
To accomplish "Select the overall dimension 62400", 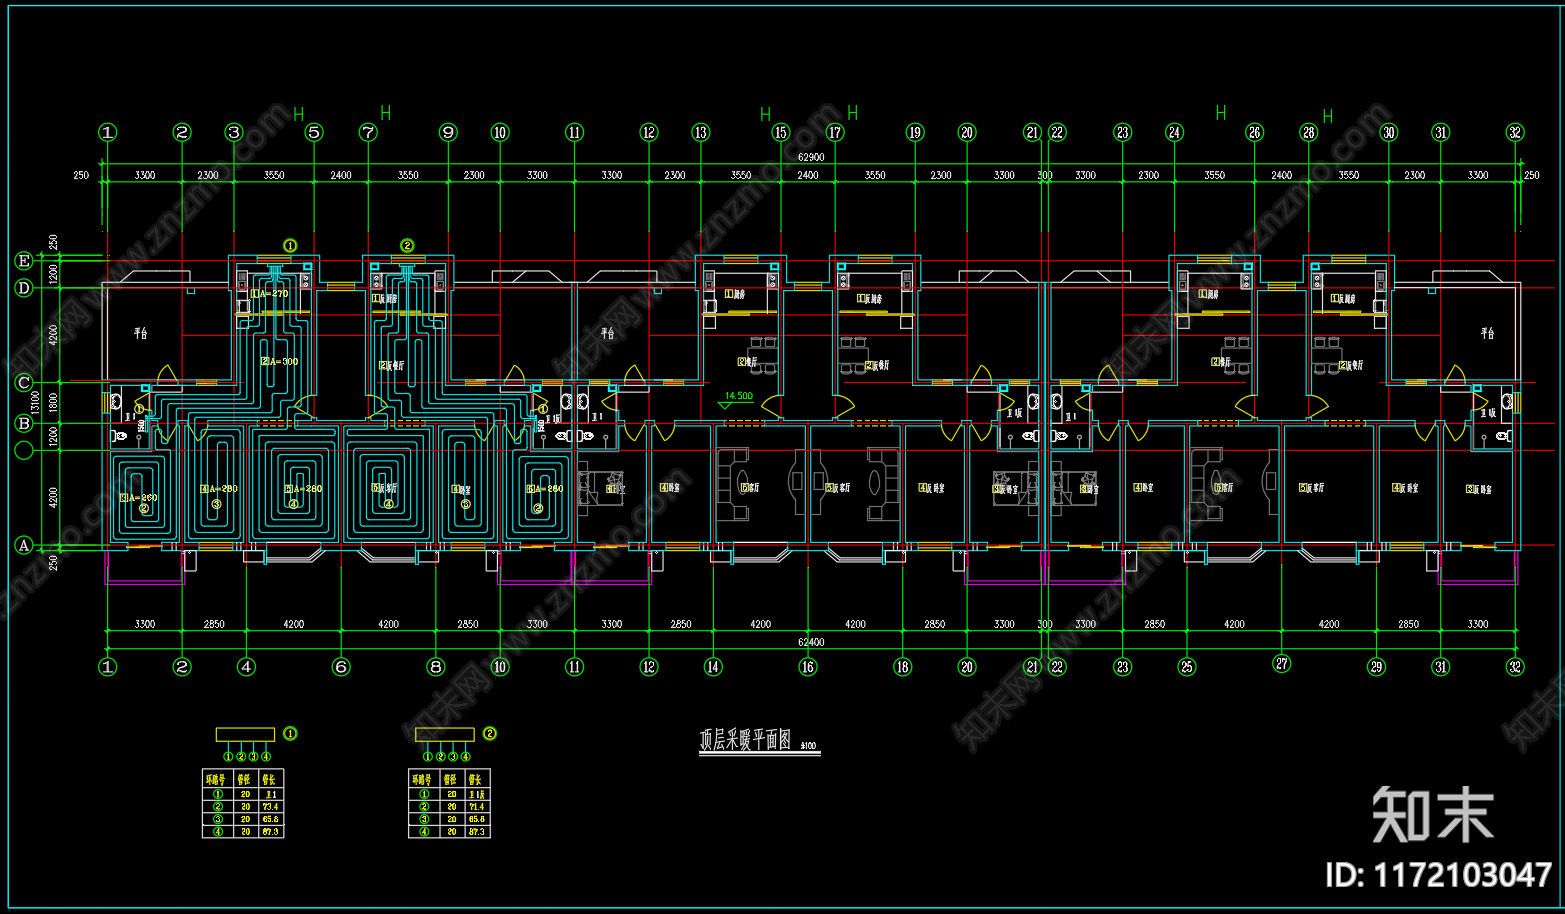I will (811, 642).
